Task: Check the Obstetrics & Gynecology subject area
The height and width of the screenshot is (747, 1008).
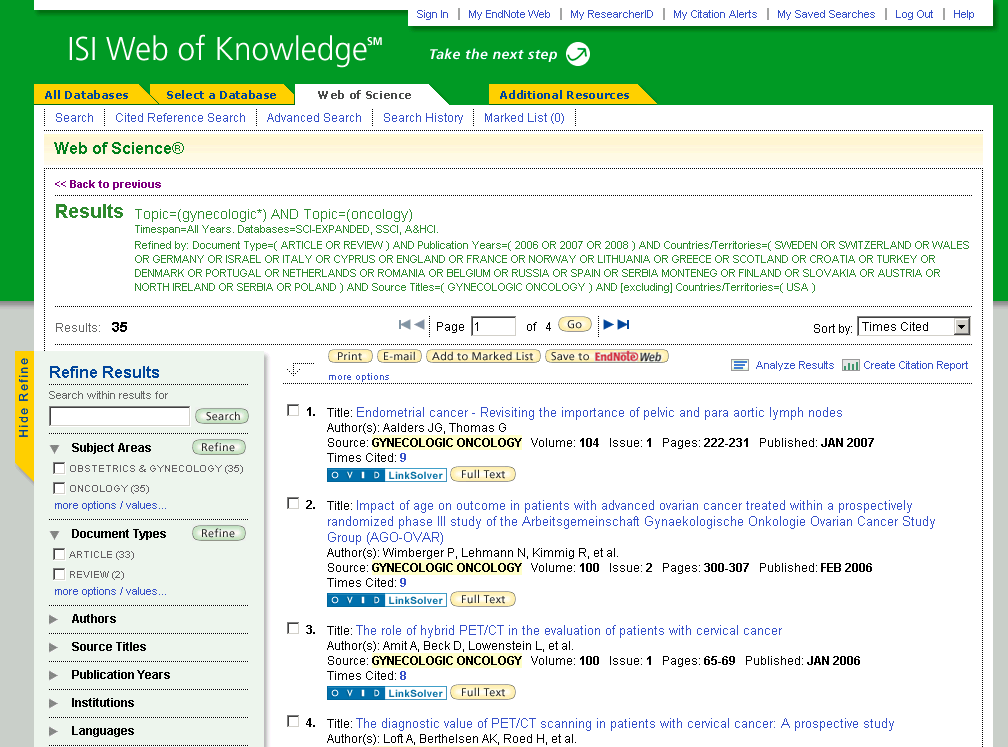Action: [59, 468]
